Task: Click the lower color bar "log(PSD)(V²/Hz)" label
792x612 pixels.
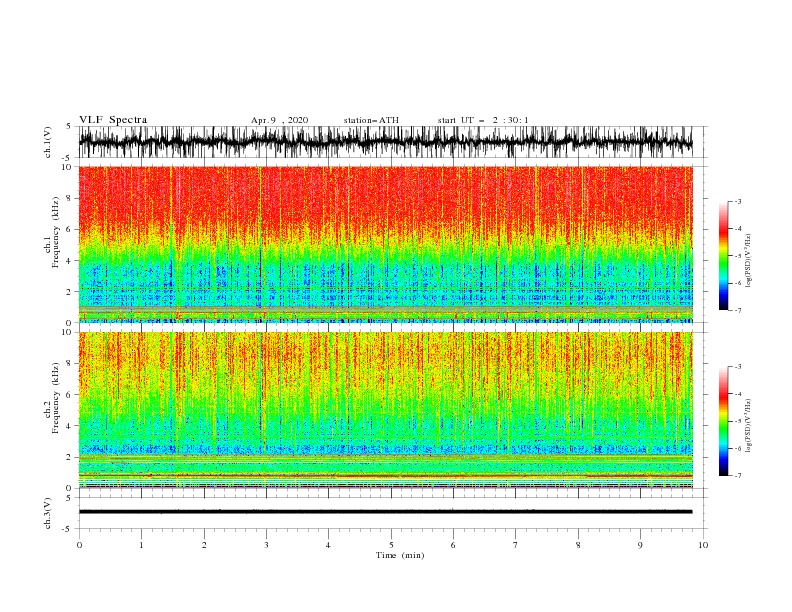Action: pos(749,425)
